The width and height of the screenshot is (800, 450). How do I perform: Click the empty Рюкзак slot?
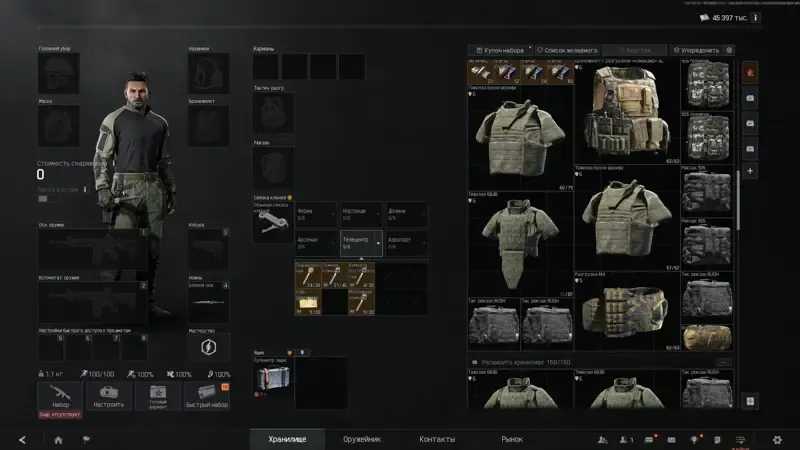(273, 167)
